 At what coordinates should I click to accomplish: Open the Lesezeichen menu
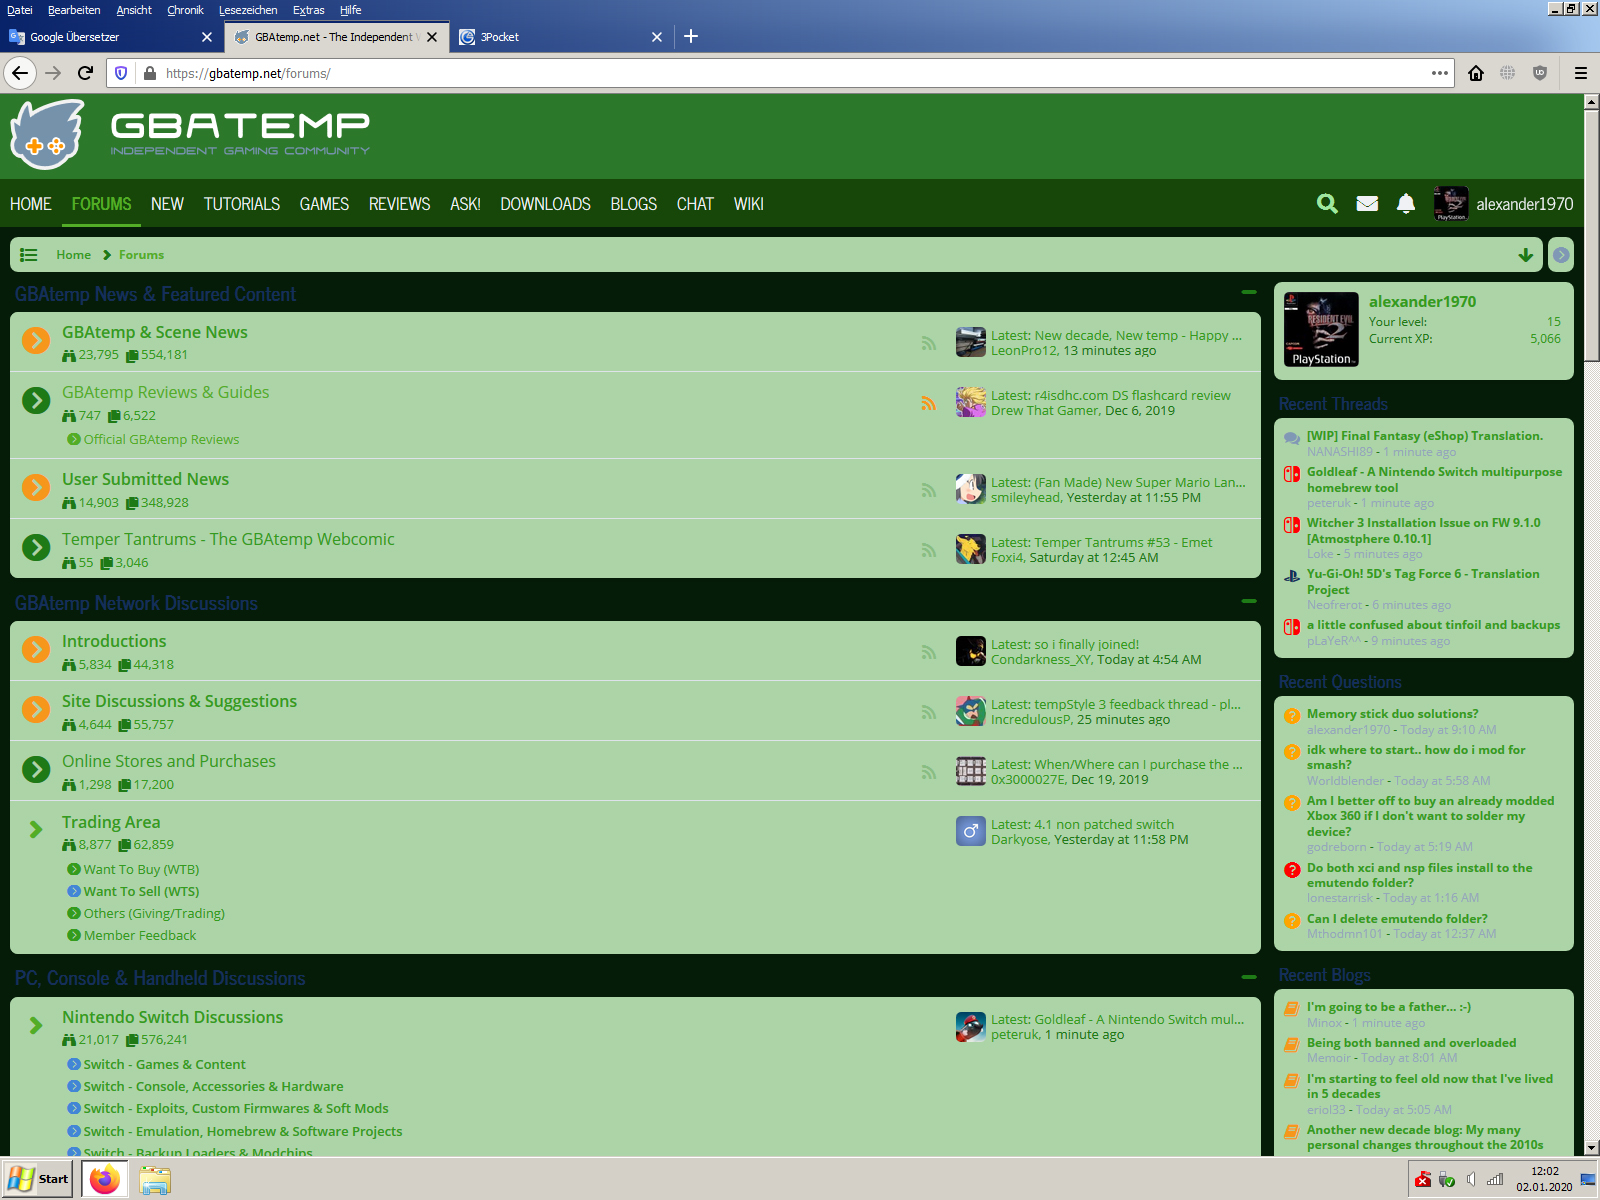click(248, 10)
